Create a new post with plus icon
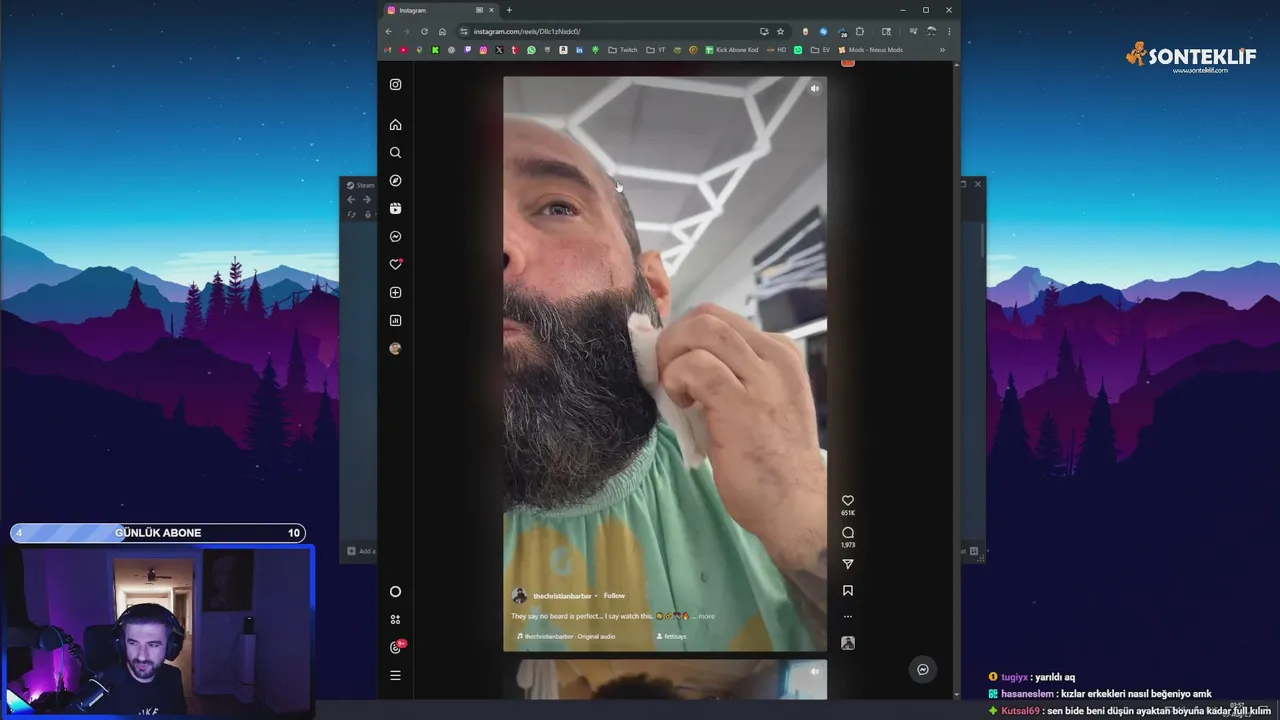1280x720 pixels. (395, 293)
